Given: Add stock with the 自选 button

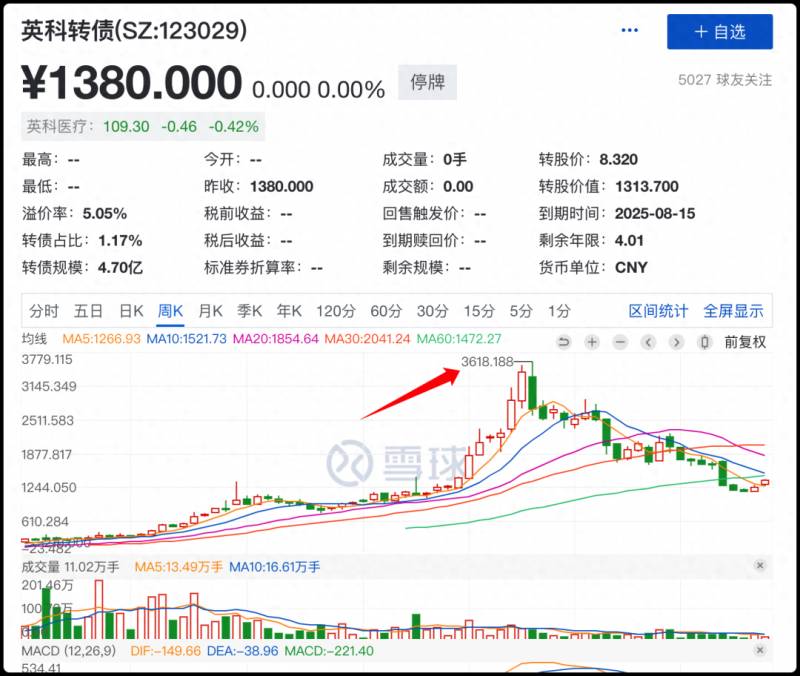Looking at the screenshot, I should click(x=720, y=32).
